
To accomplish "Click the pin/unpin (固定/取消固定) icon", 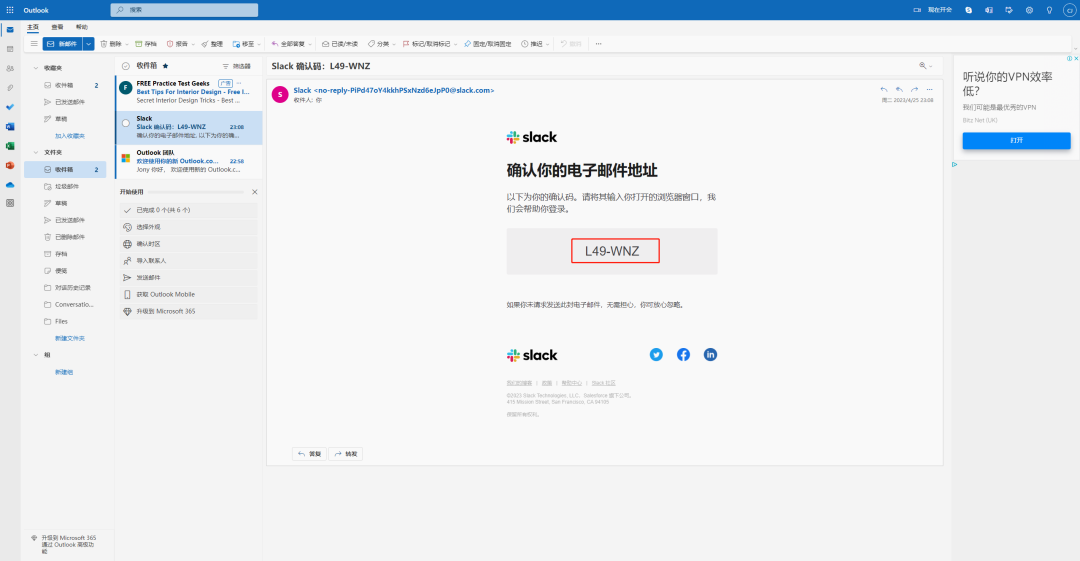I will pos(468,44).
